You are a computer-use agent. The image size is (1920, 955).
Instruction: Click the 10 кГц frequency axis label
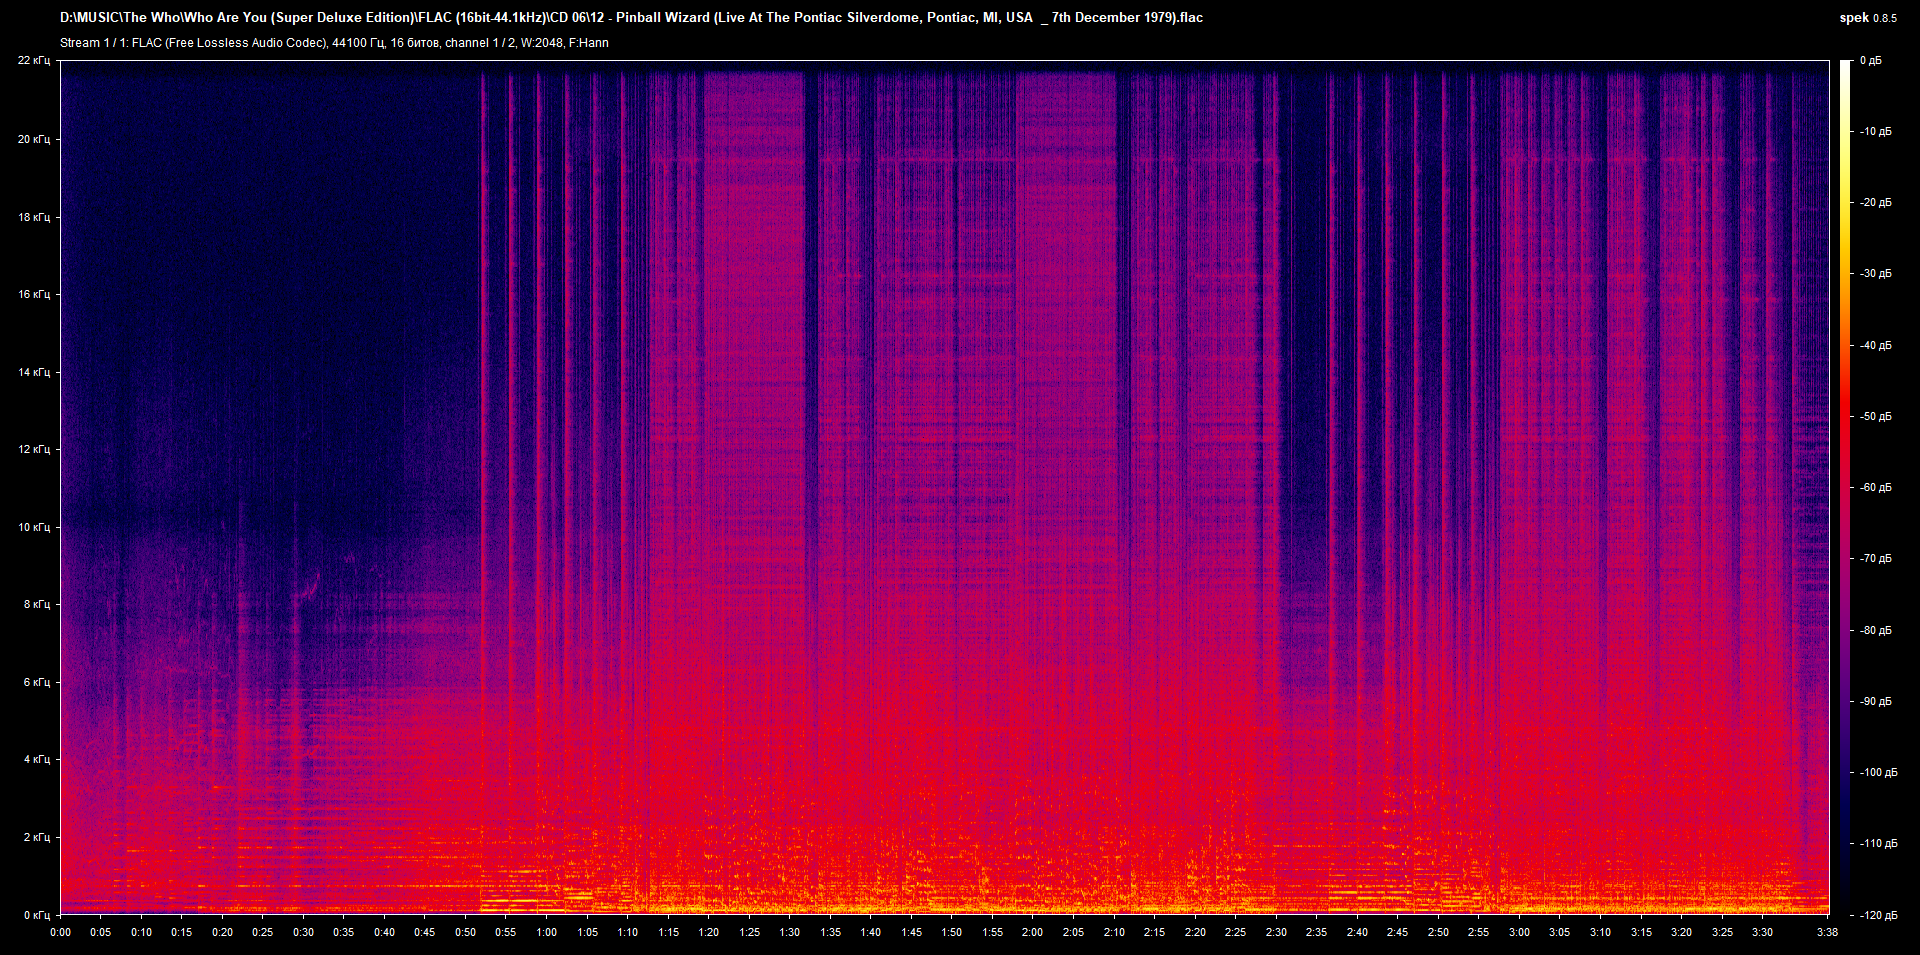(x=33, y=527)
